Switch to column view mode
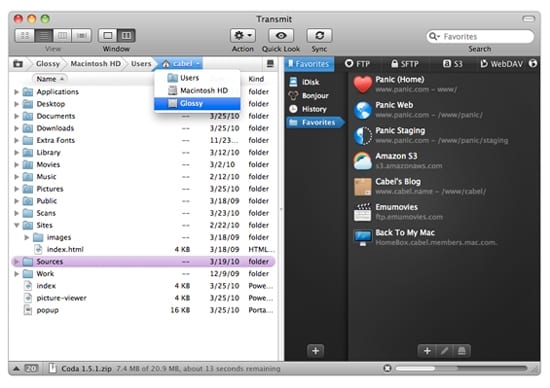Viewport: 550px width, 388px height. pos(62,35)
